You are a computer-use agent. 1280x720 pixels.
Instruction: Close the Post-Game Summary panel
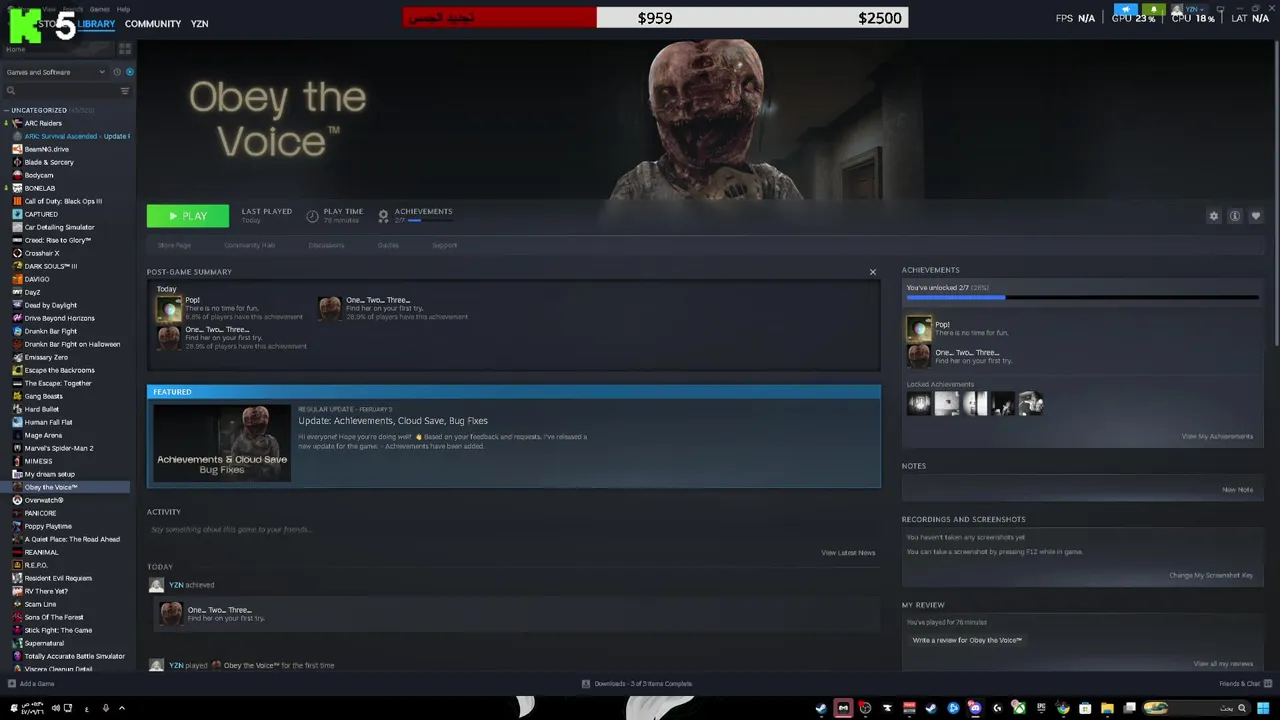point(872,272)
